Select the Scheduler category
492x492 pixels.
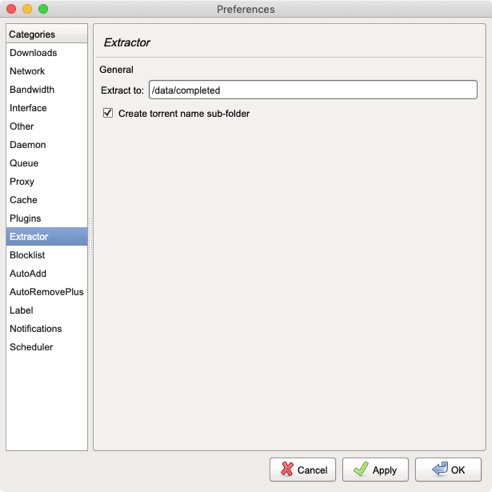[47, 347]
